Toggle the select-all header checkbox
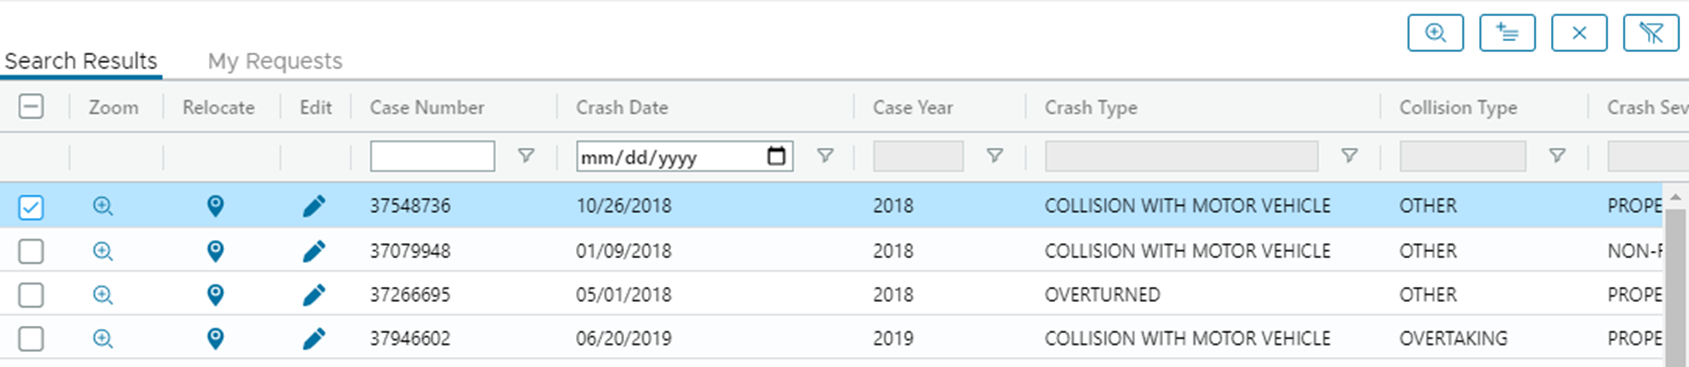 31,106
